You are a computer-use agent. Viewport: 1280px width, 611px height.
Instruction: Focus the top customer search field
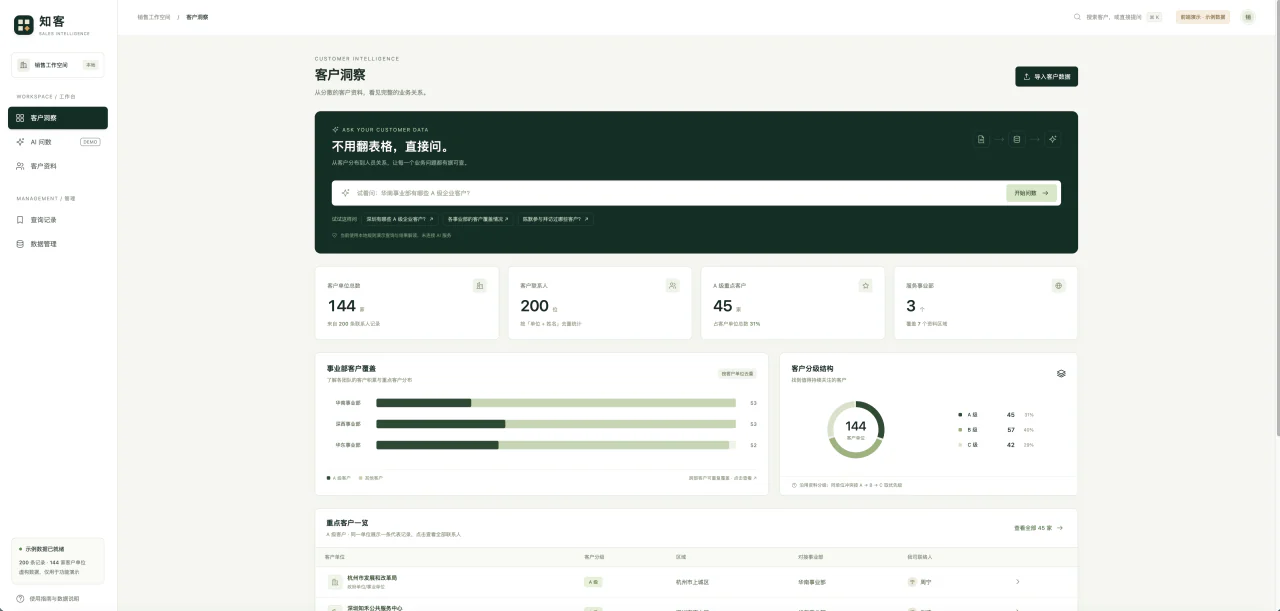pos(1118,17)
